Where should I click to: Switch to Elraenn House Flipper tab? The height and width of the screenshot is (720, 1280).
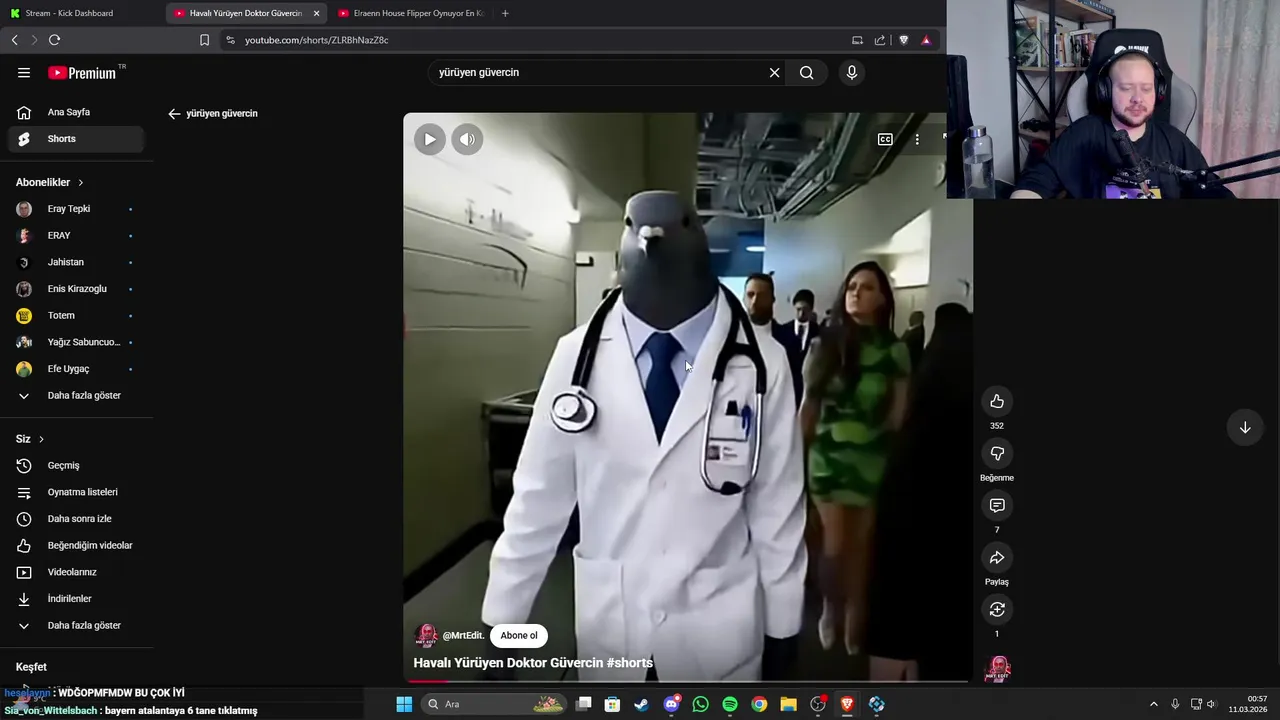pos(410,13)
